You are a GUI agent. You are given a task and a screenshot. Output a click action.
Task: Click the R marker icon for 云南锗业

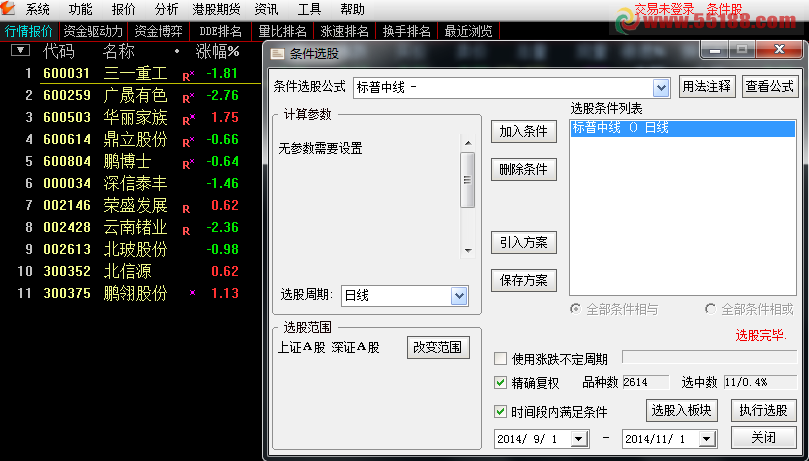(186, 231)
